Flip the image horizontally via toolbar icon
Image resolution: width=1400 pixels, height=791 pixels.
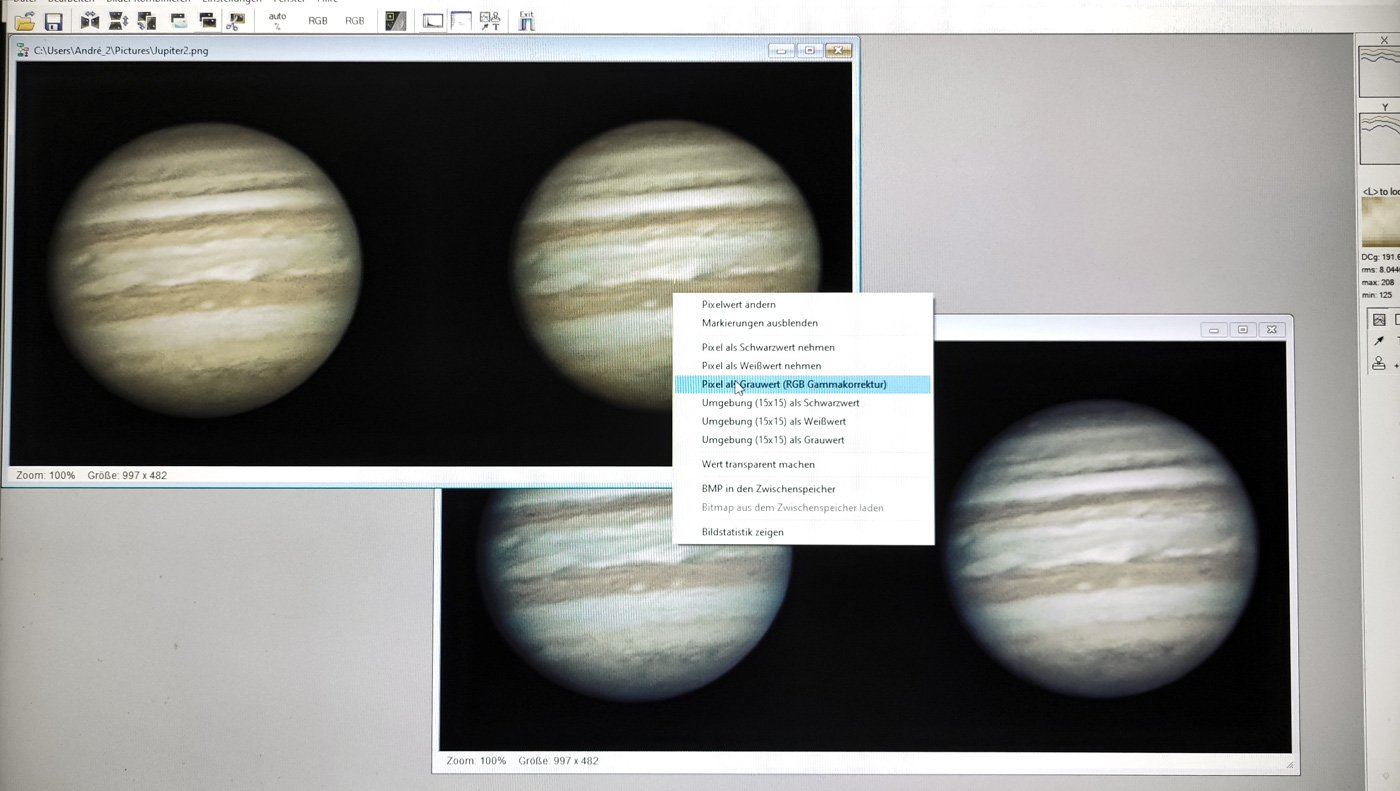tap(90, 20)
